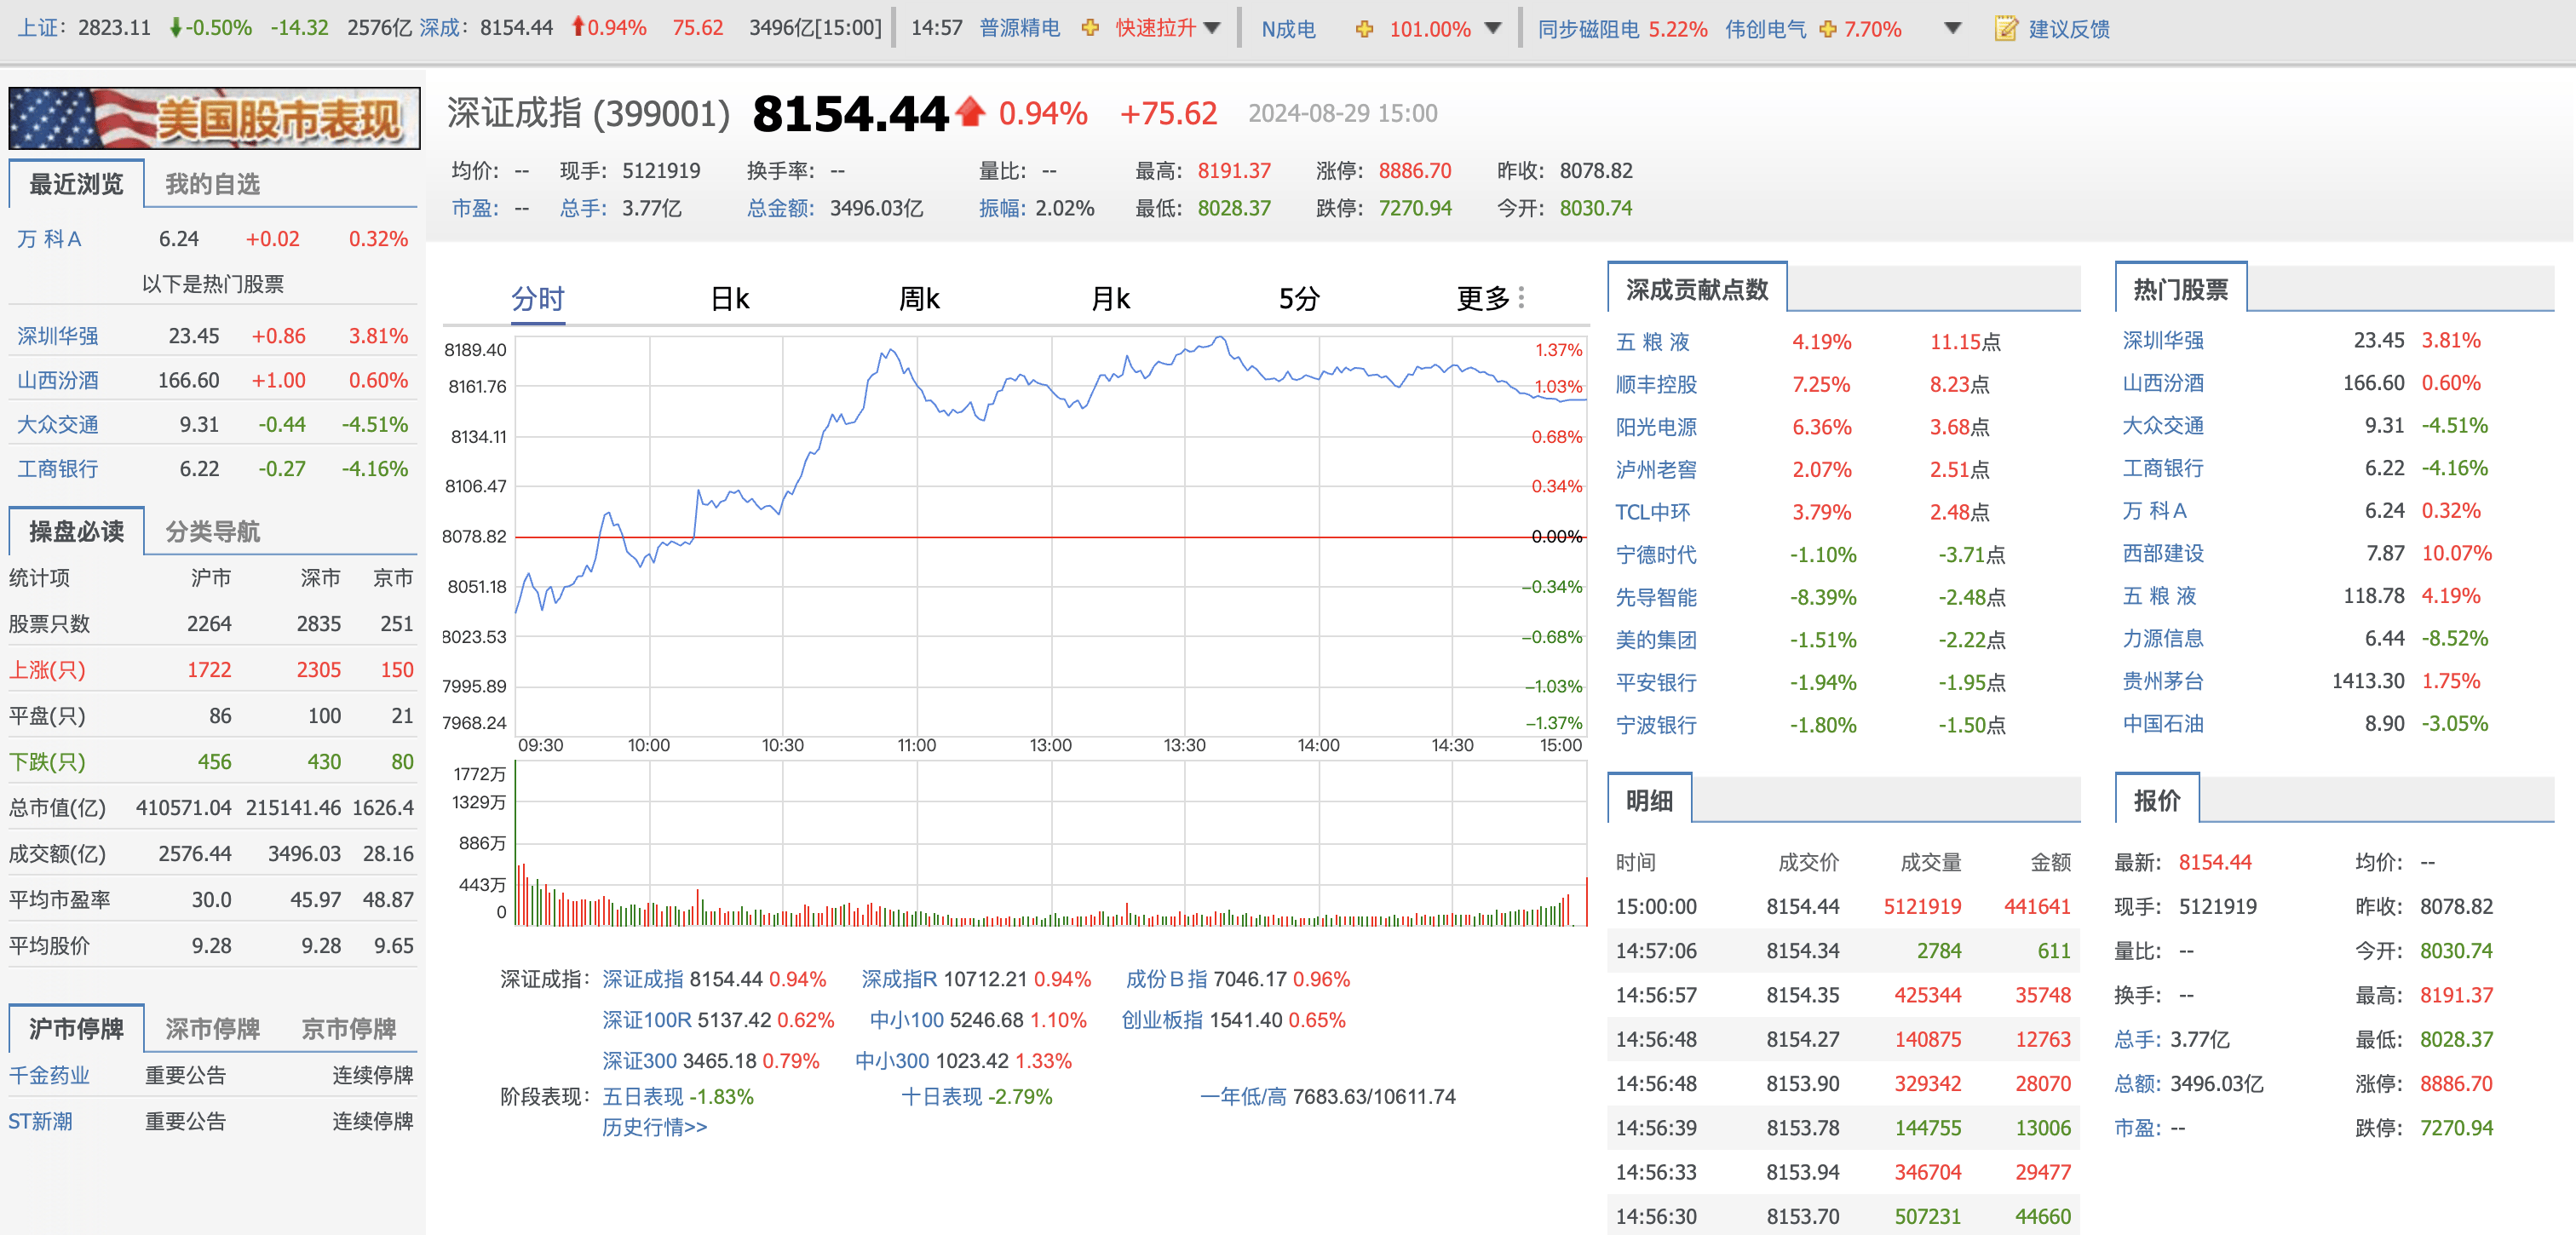Click the plus icon before 快速拉升

1090,28
